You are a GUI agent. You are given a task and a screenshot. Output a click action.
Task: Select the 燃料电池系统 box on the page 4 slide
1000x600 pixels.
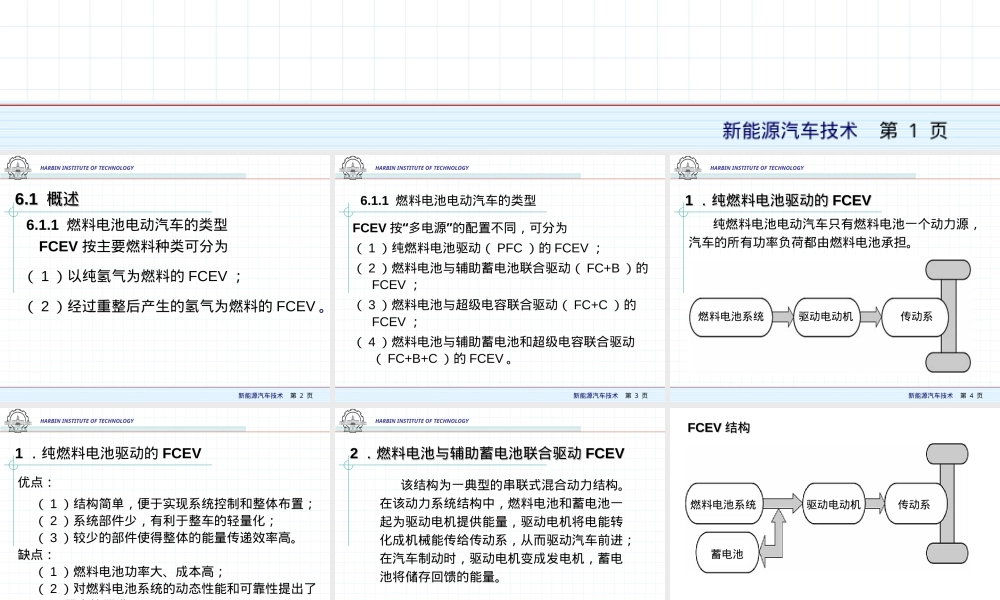pyautogui.click(x=731, y=316)
